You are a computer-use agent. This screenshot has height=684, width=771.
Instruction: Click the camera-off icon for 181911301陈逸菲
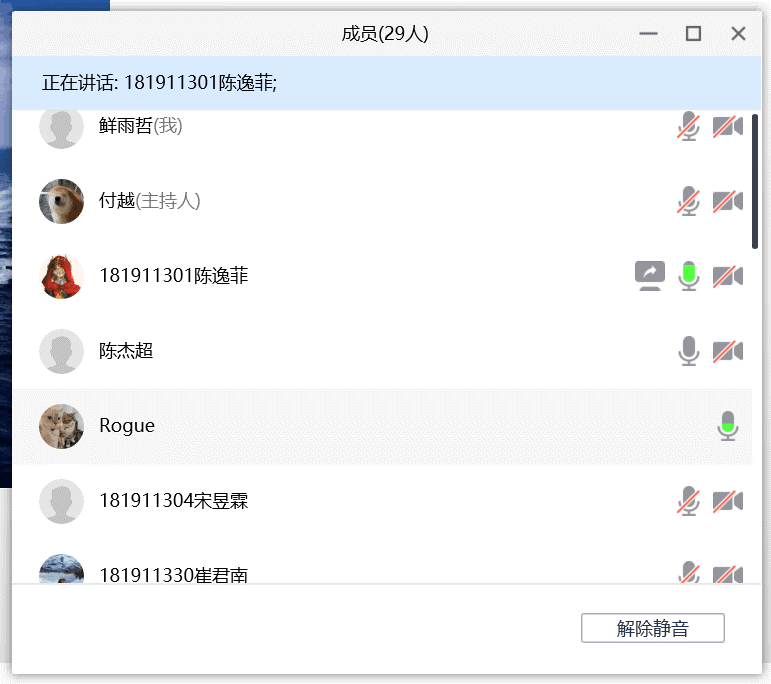(x=727, y=276)
